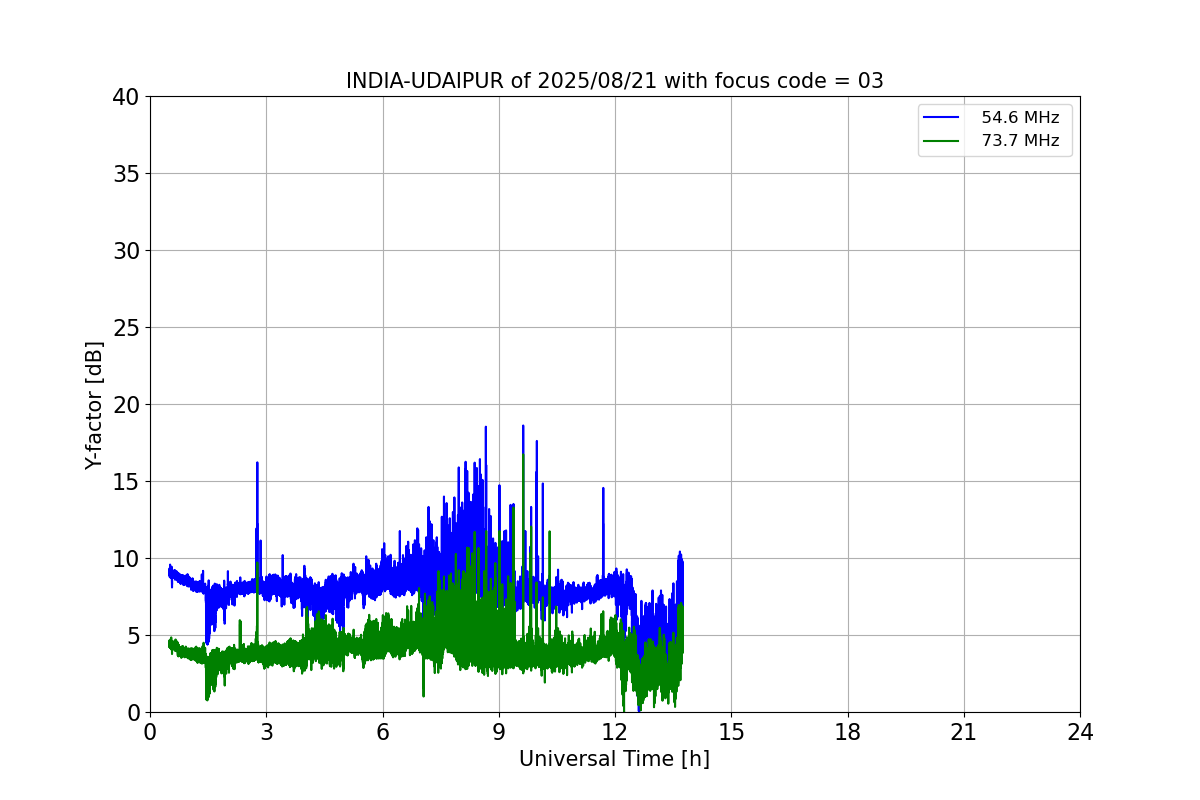This screenshot has height=800, width=1200.
Task: Click y-axis tick label 20
Action: tap(126, 405)
